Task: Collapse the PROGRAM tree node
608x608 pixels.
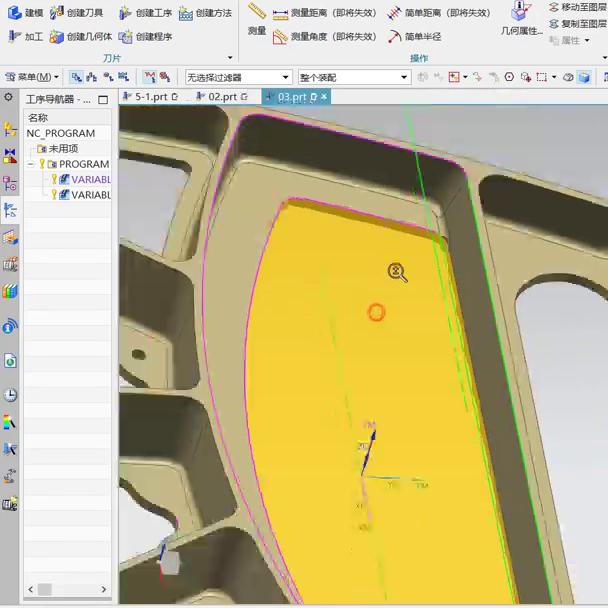Action: 32,164
